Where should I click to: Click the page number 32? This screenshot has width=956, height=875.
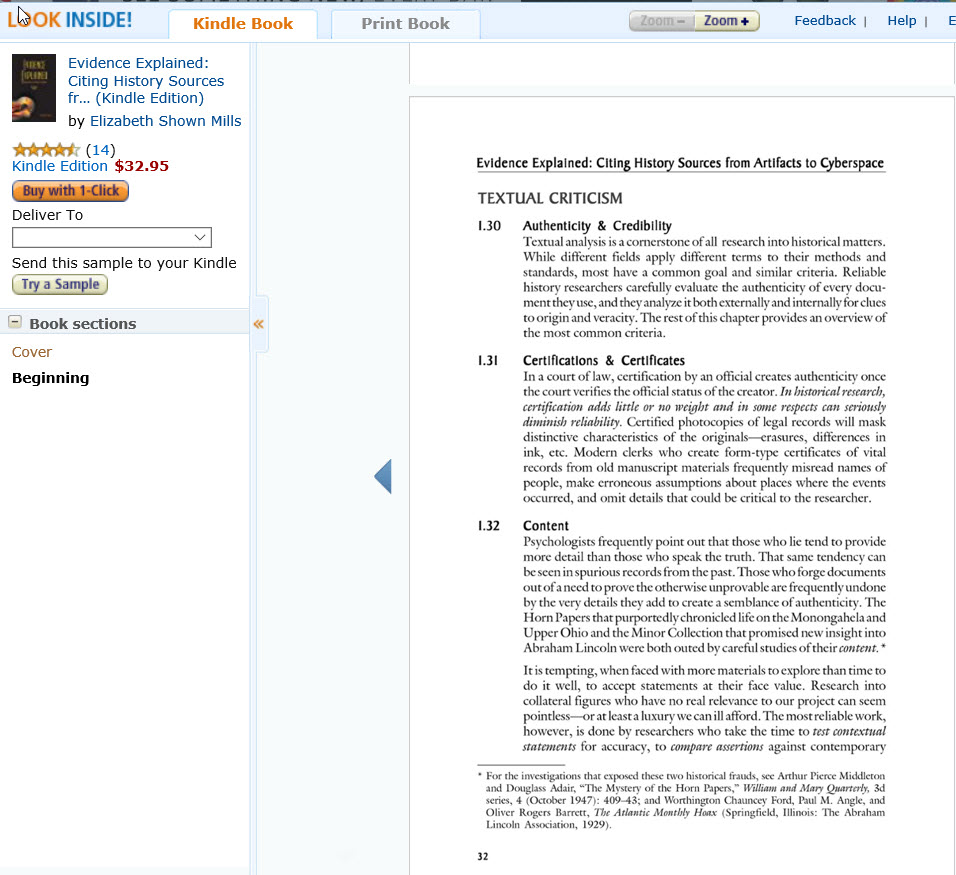coord(483,856)
